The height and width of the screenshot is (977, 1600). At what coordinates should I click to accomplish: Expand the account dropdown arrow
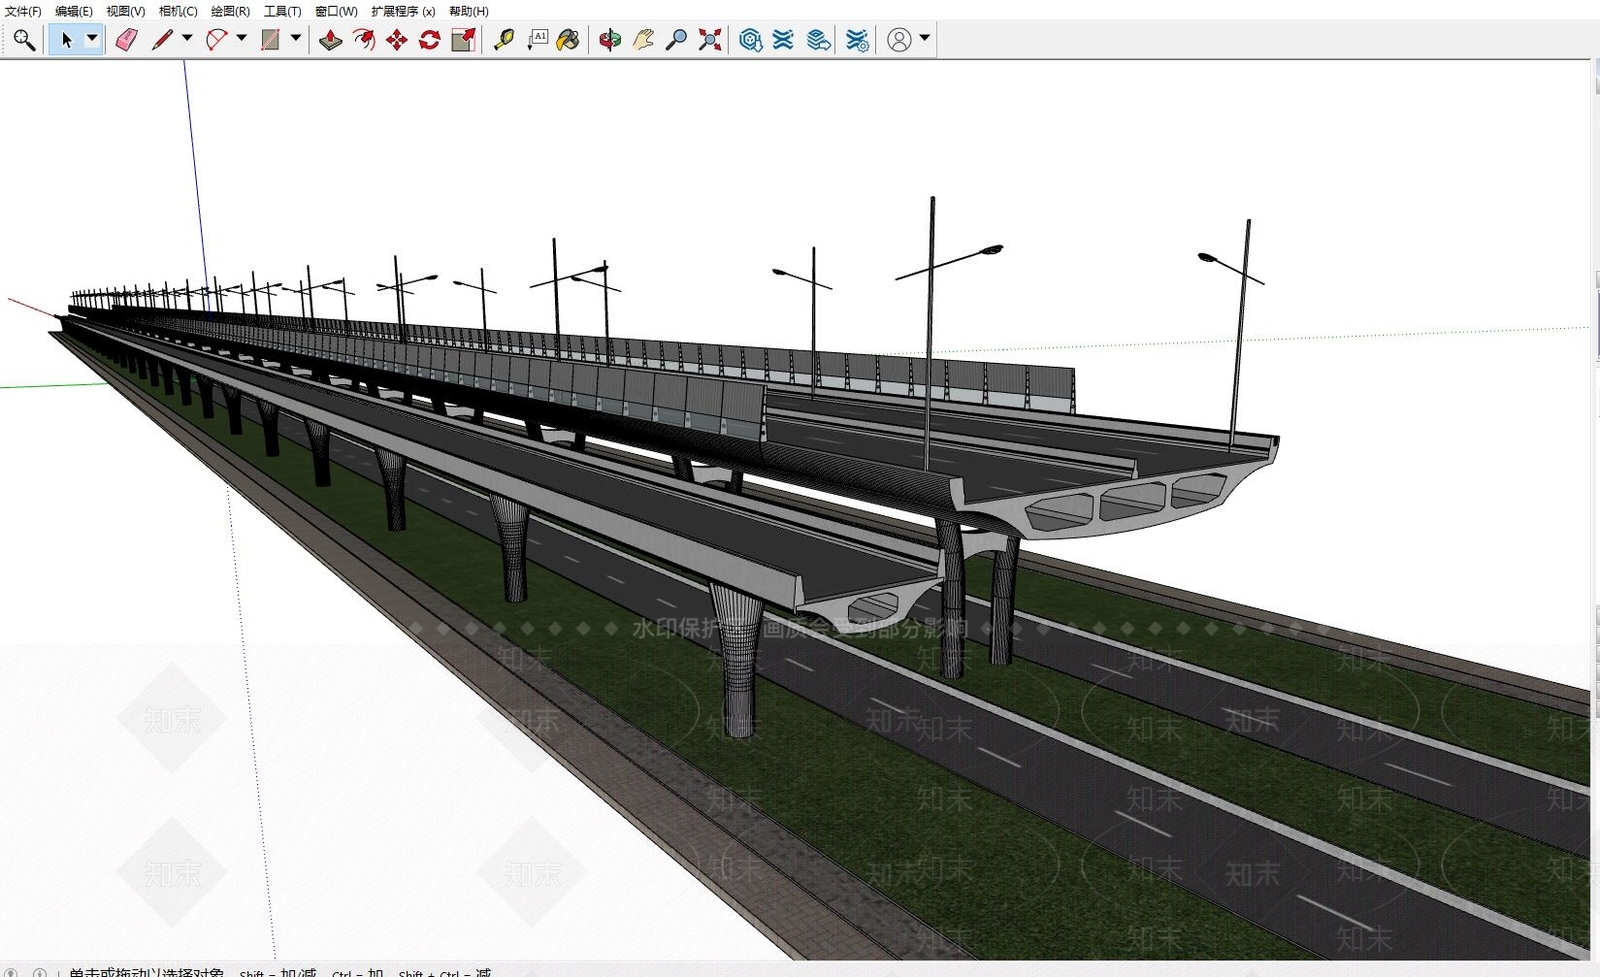(924, 39)
